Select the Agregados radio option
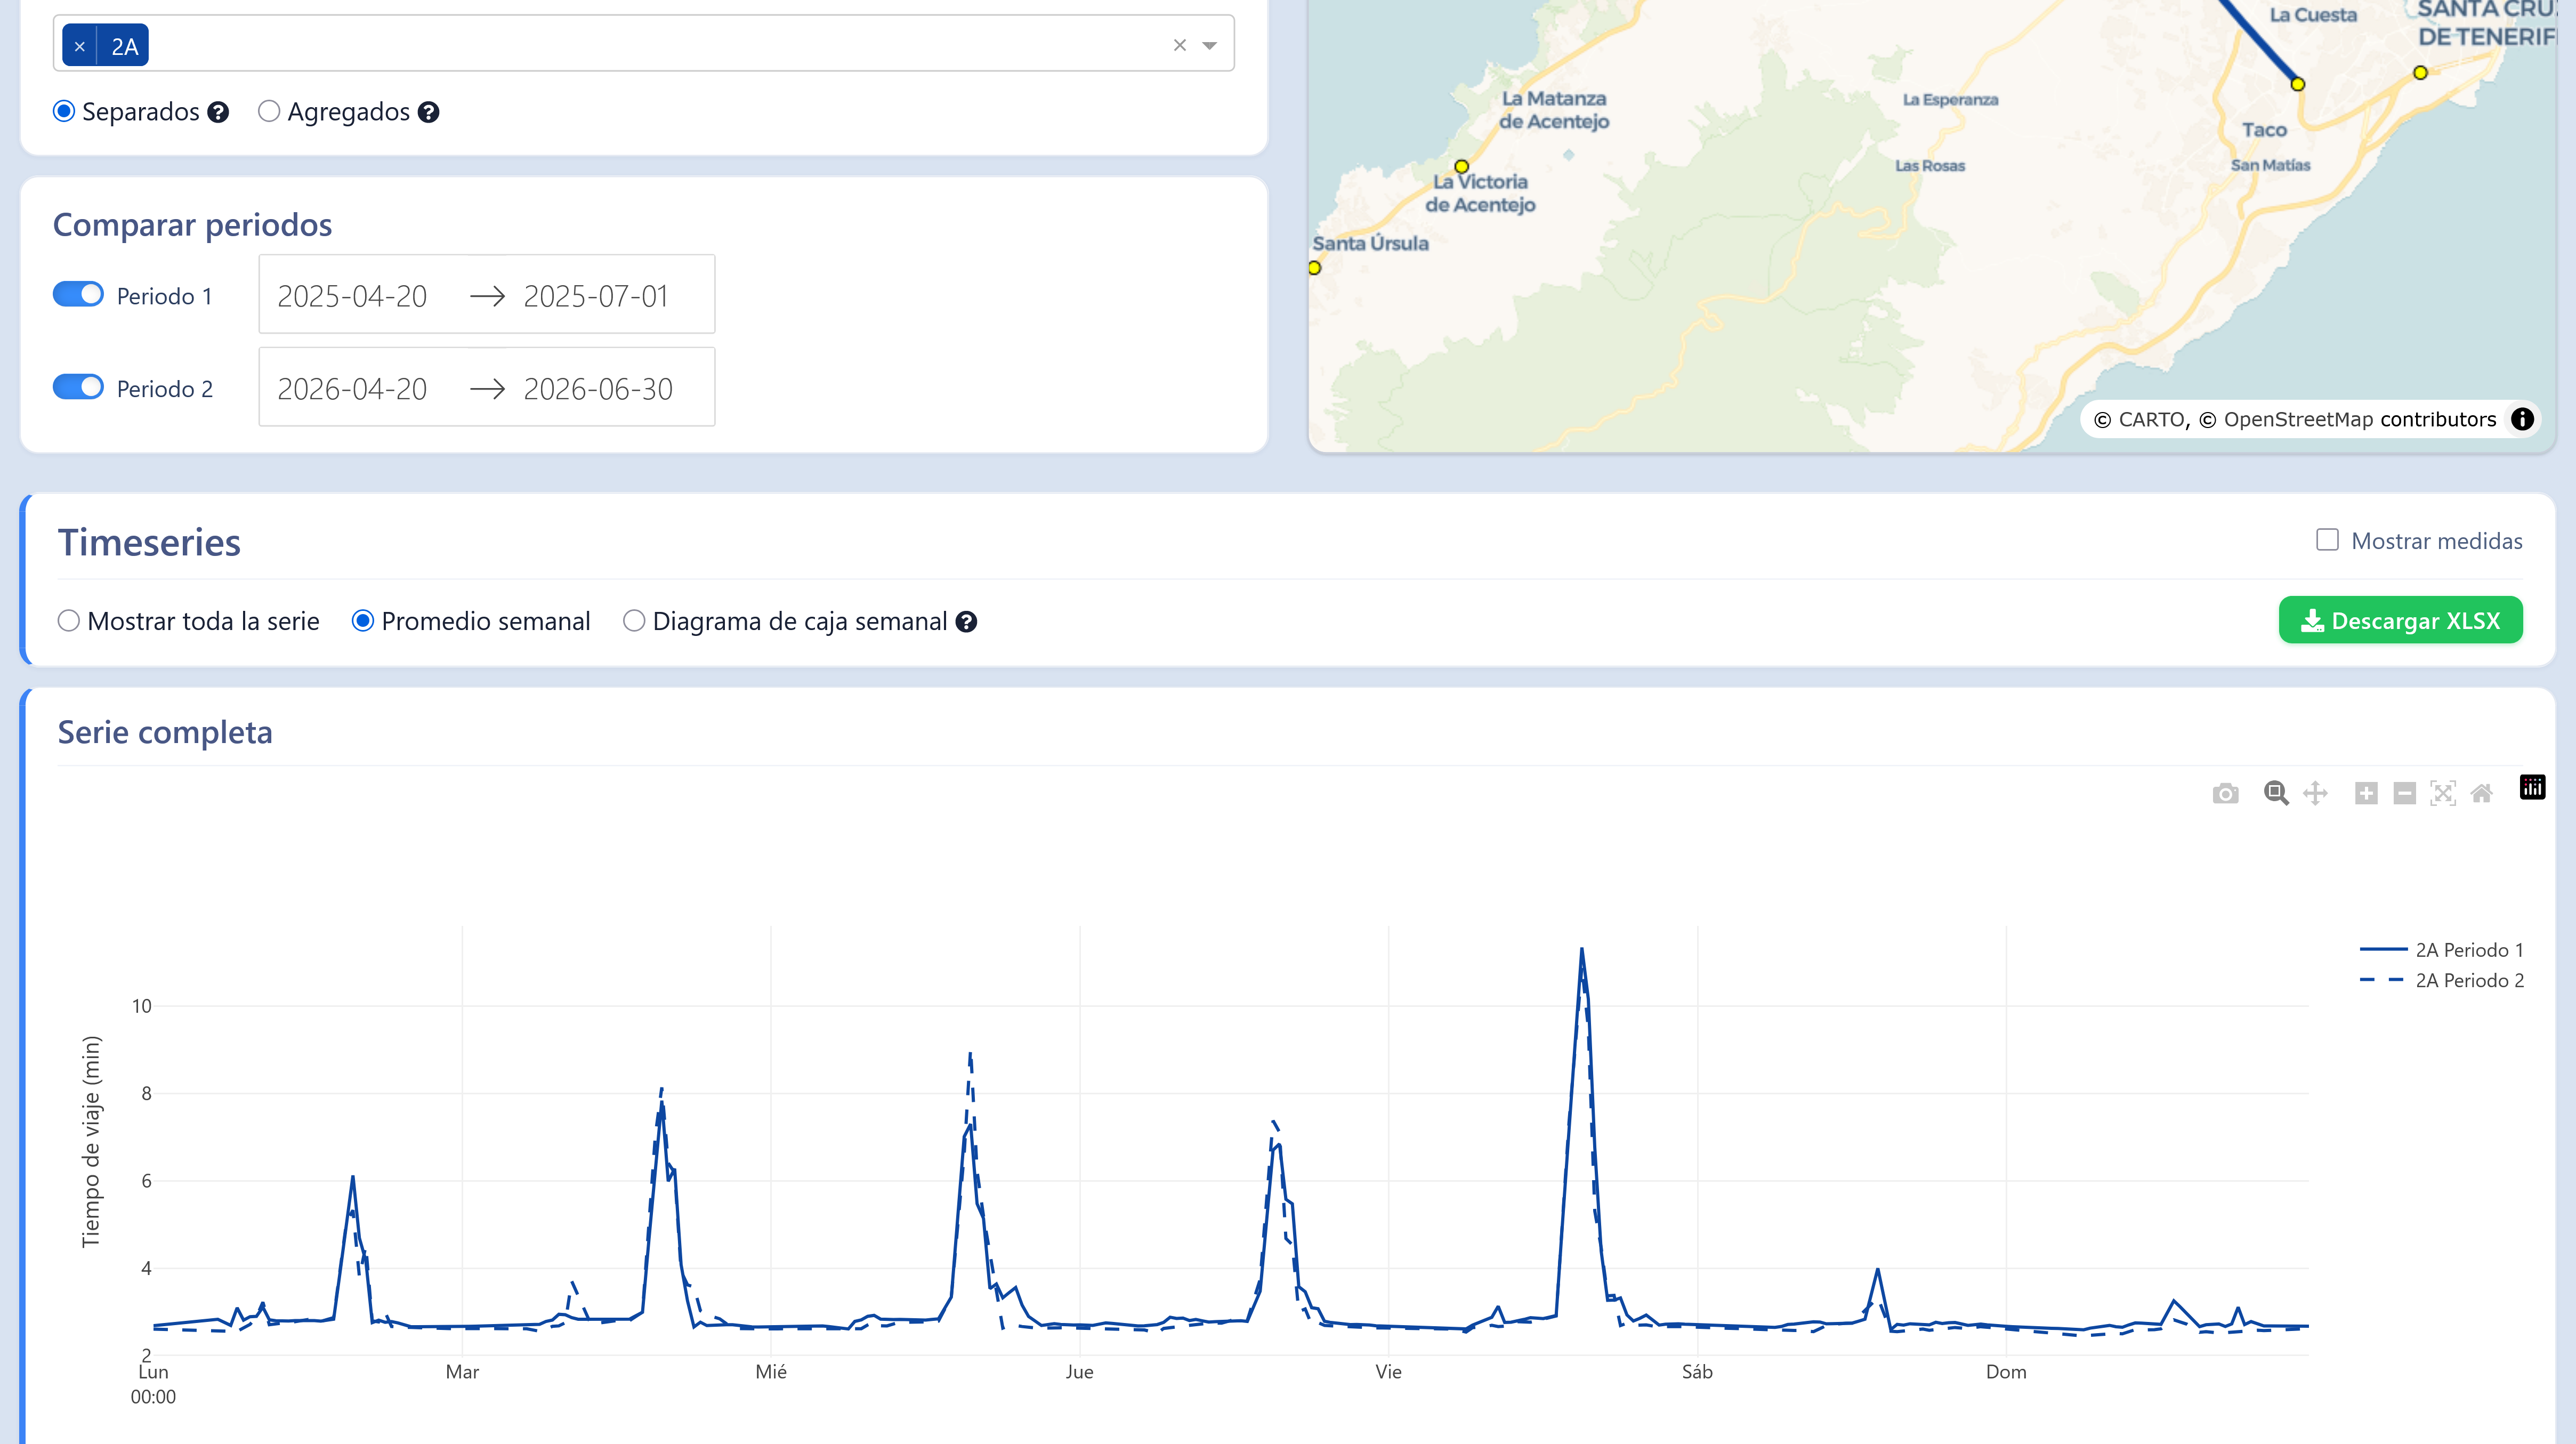Viewport: 2576px width, 1444px height. (x=269, y=111)
